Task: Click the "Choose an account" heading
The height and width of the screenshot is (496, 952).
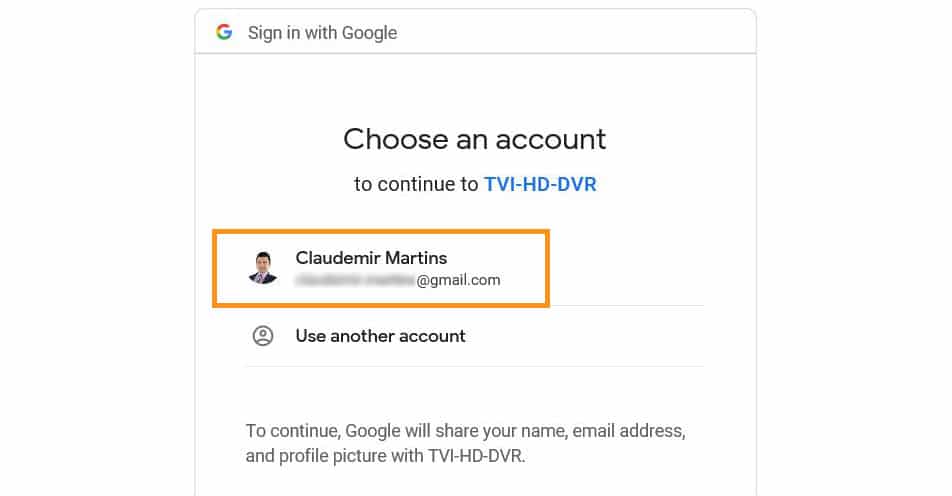Action: point(475,138)
